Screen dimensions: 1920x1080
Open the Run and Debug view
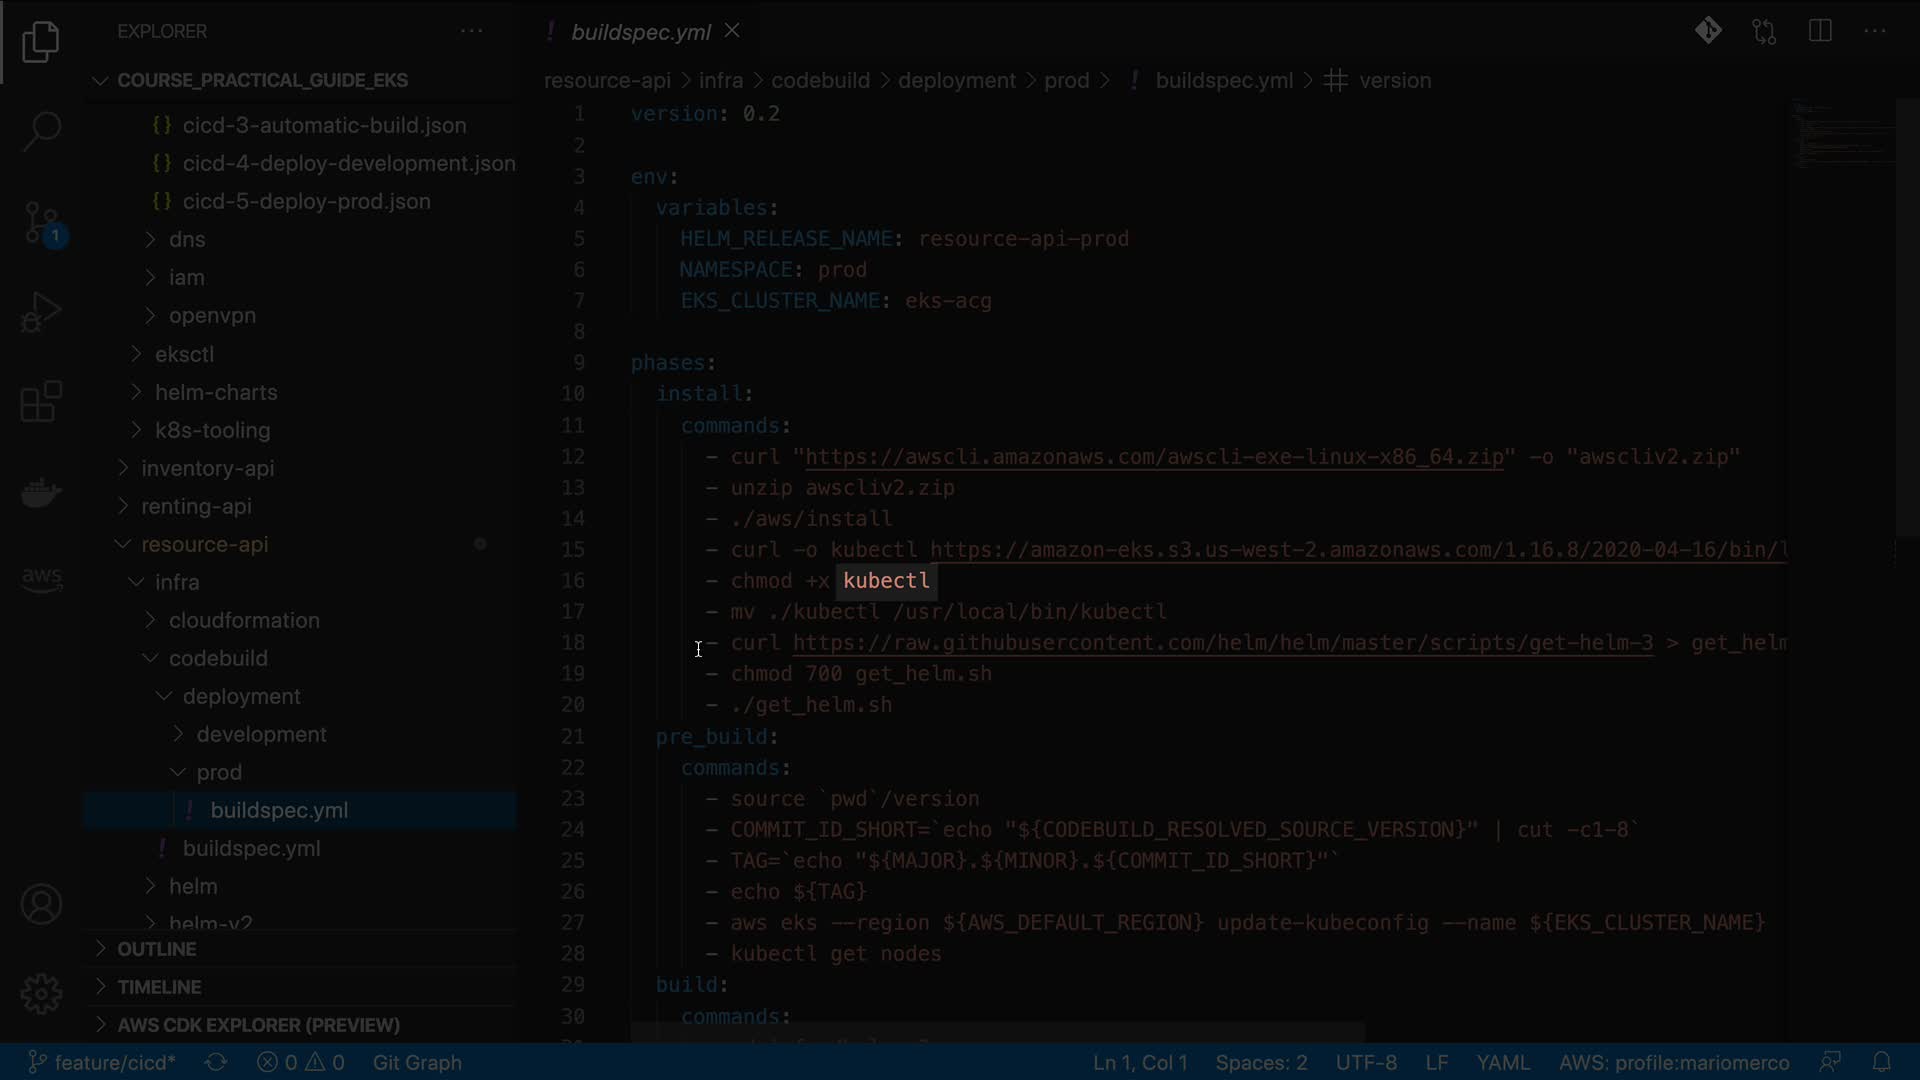[x=41, y=312]
